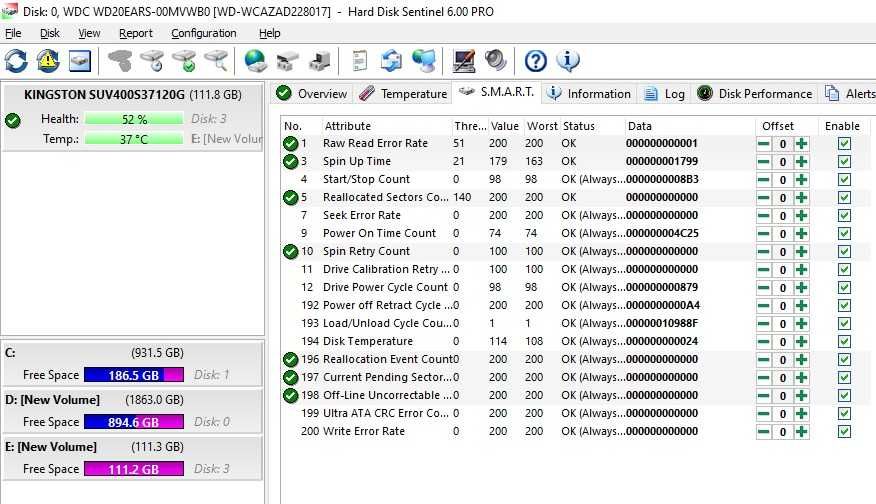Screen dimensions: 876x504
Task: Decrease offset for Seek Error Rate
Action: (764, 216)
